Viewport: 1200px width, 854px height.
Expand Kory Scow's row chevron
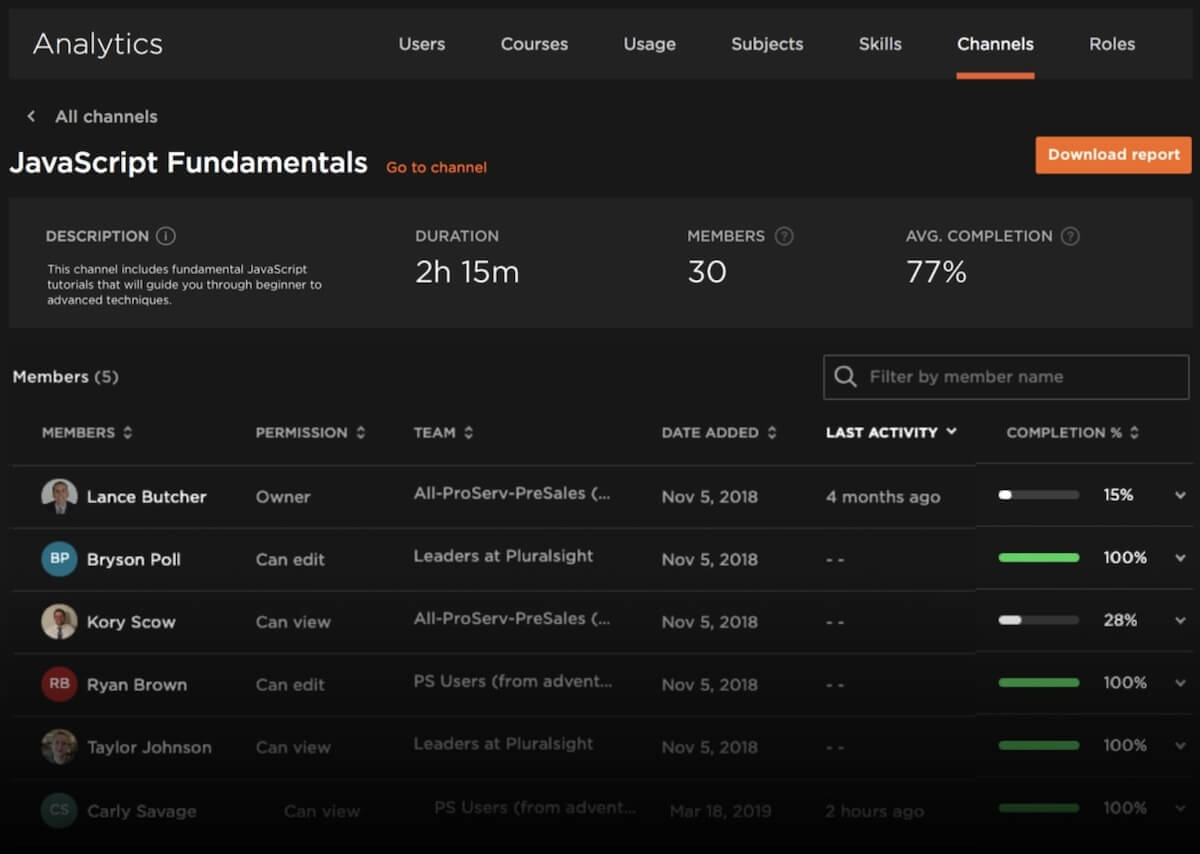click(x=1180, y=621)
